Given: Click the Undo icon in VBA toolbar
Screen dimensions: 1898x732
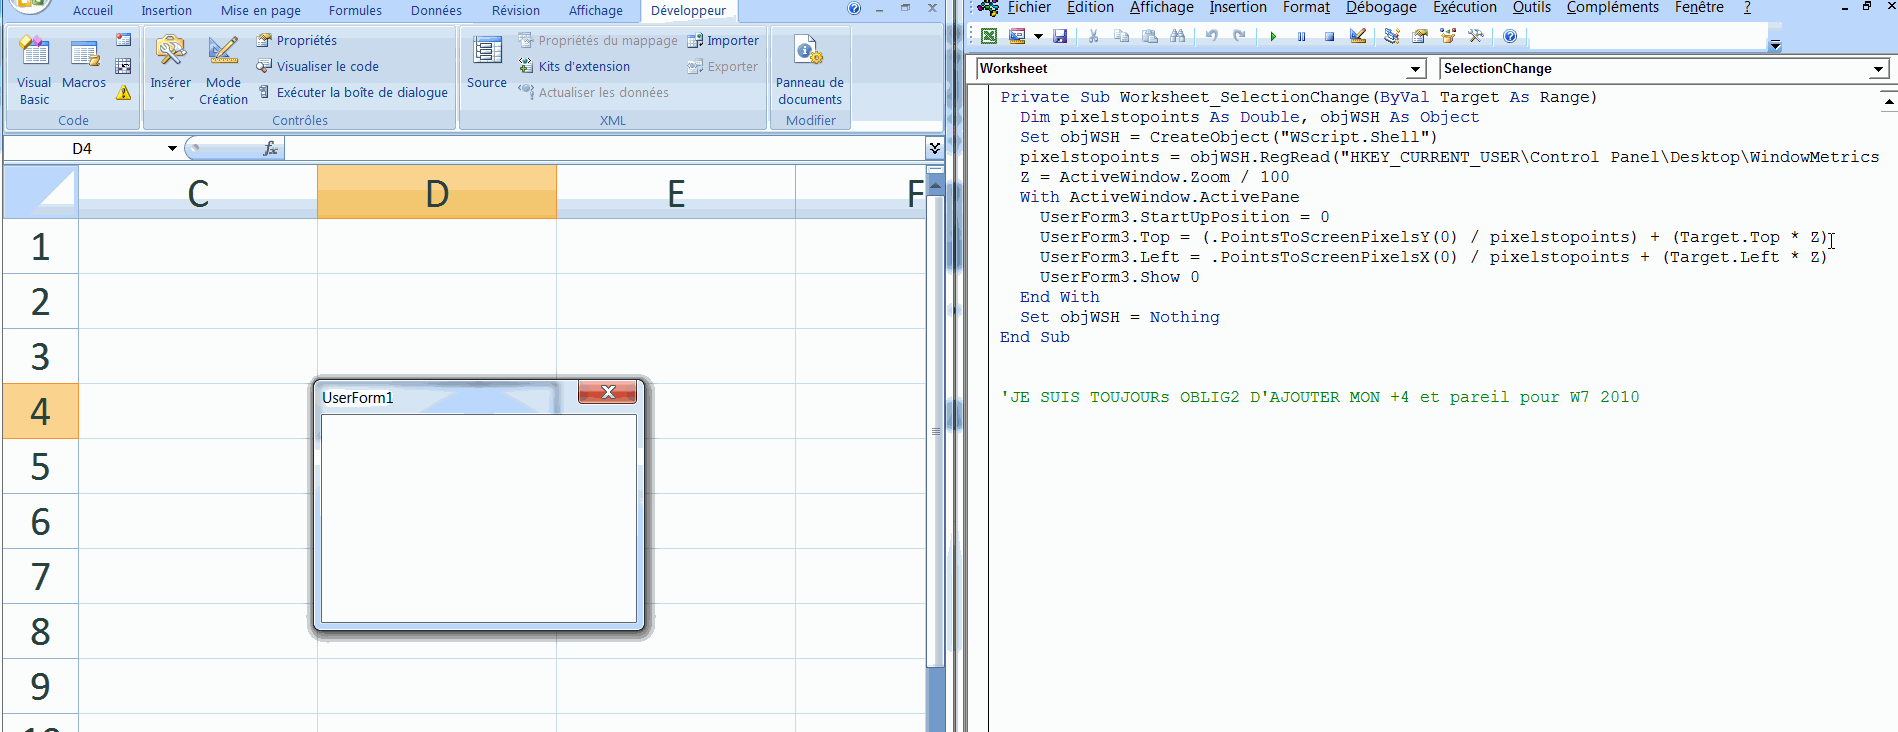Looking at the screenshot, I should pos(1211,36).
